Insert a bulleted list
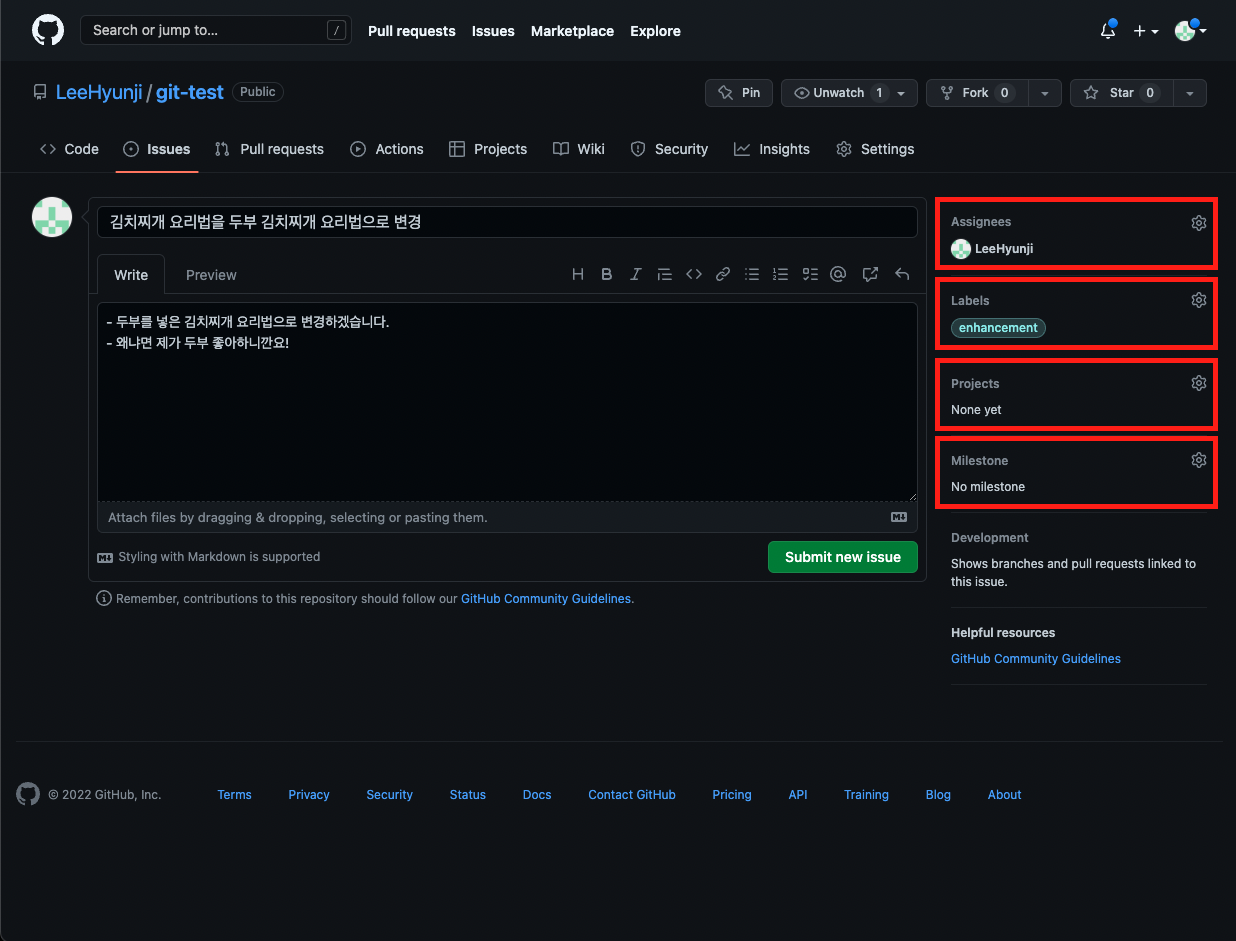This screenshot has height=941, width=1236. pyautogui.click(x=752, y=274)
